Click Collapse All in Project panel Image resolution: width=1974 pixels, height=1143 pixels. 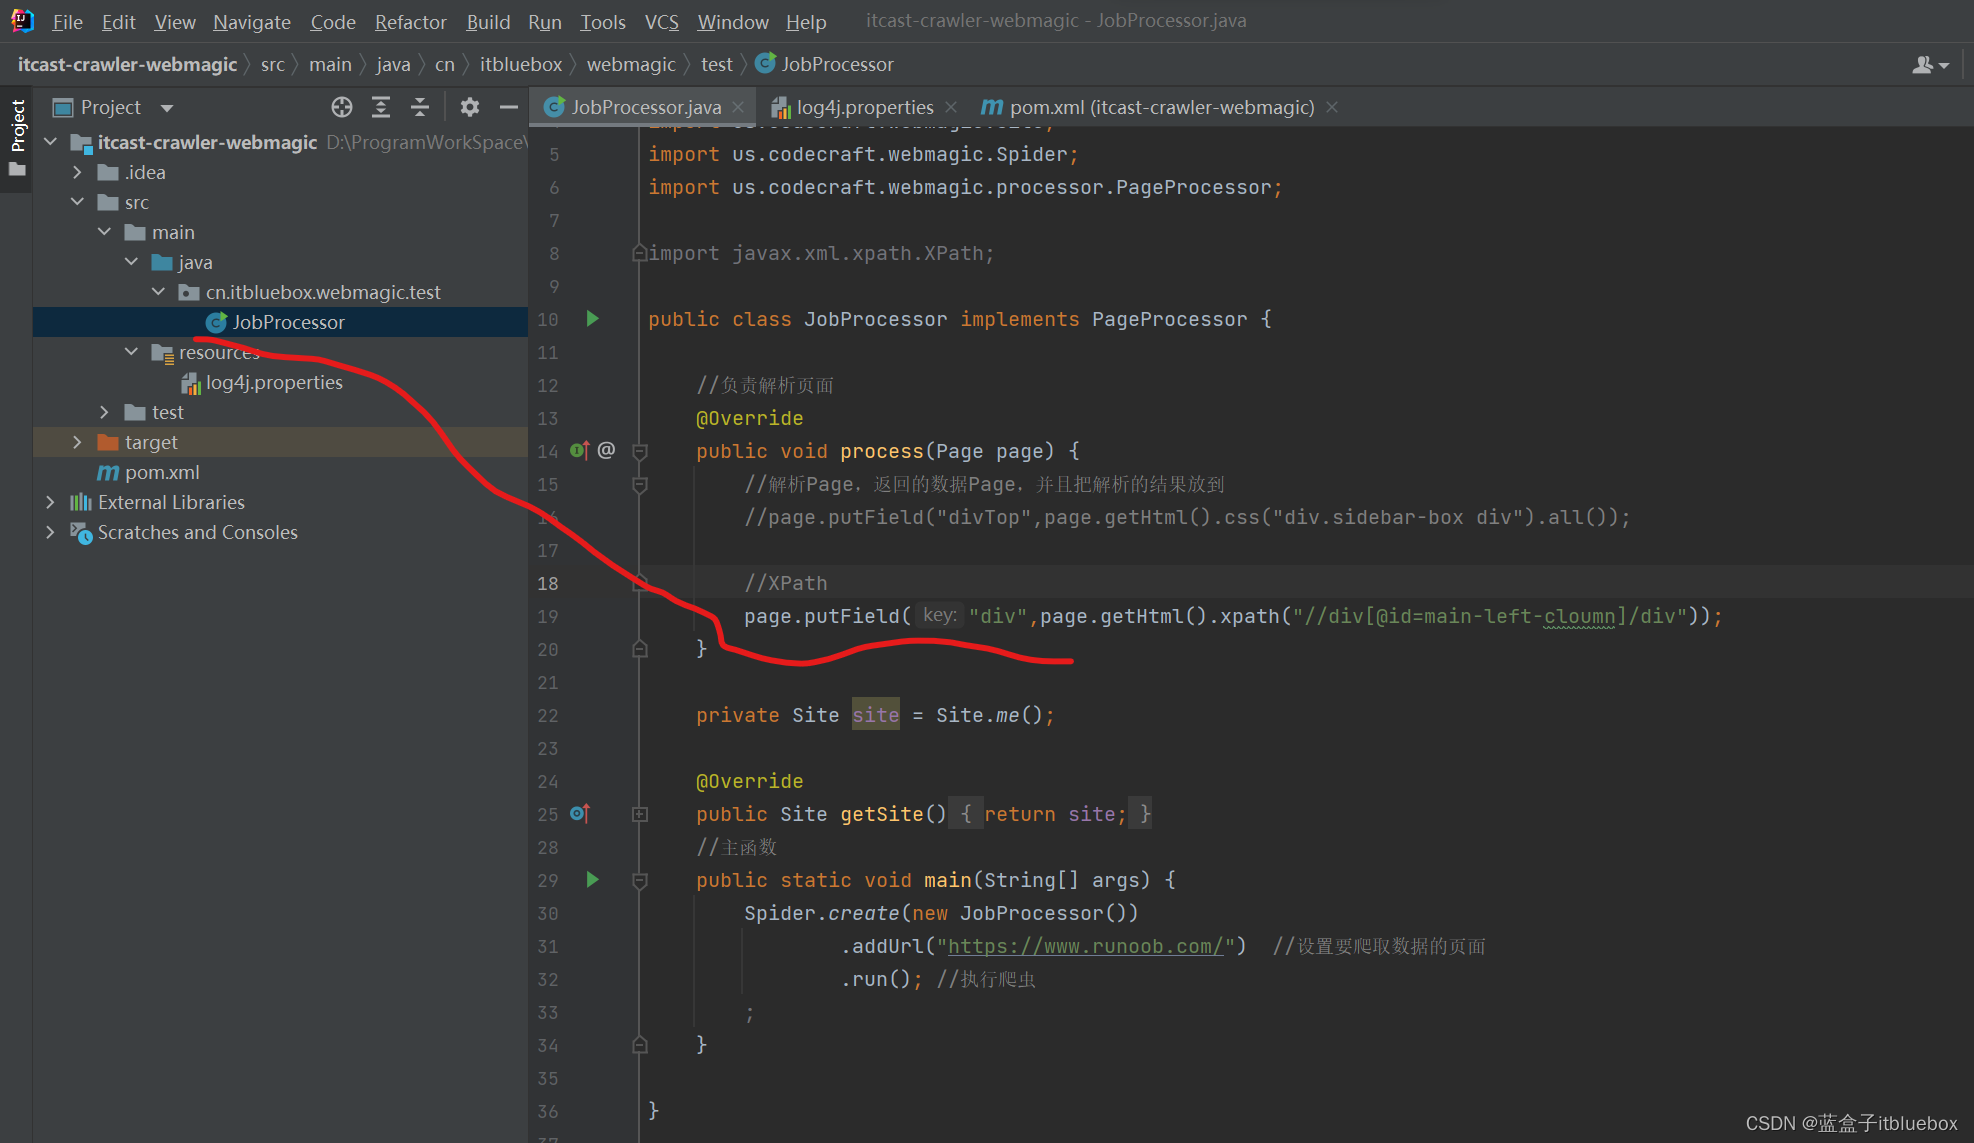420,107
